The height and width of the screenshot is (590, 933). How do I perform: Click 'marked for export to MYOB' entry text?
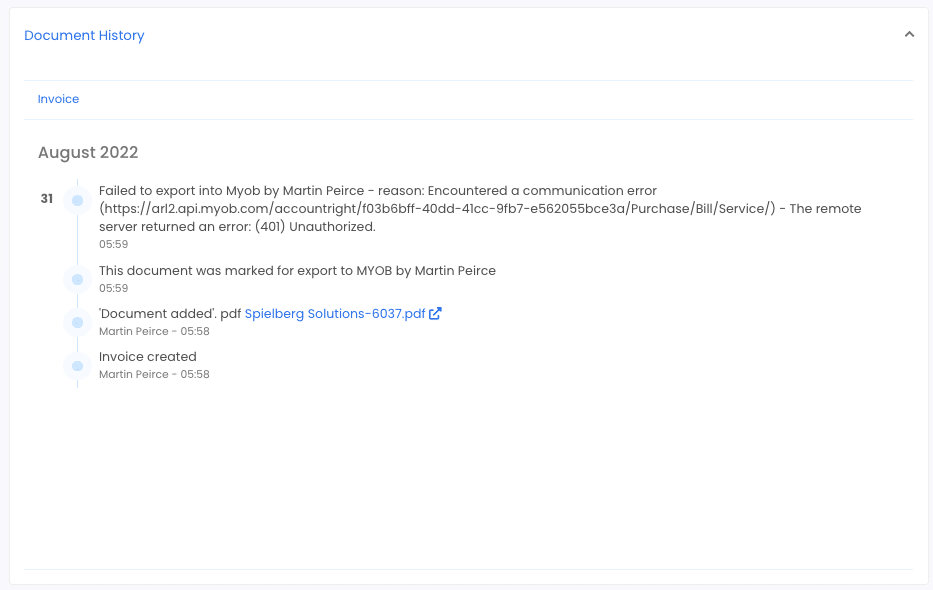point(297,271)
